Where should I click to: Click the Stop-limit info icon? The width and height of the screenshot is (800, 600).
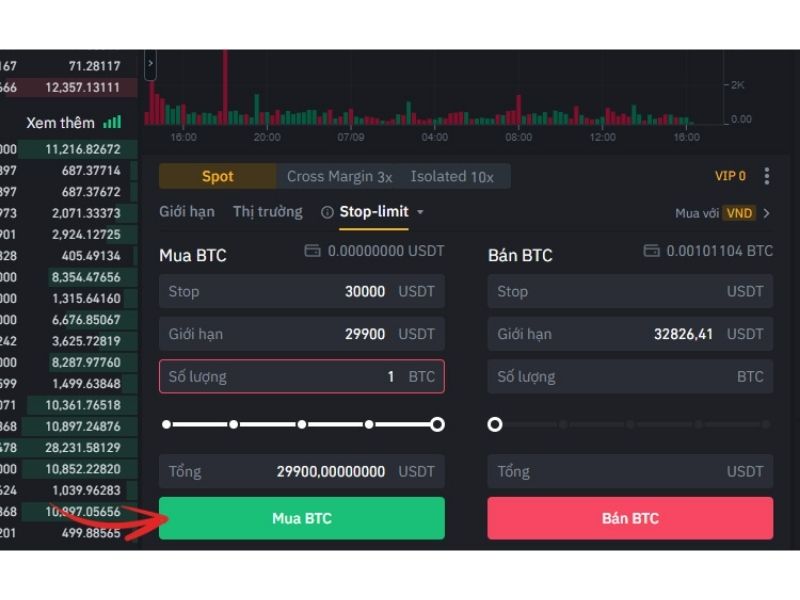pos(327,212)
